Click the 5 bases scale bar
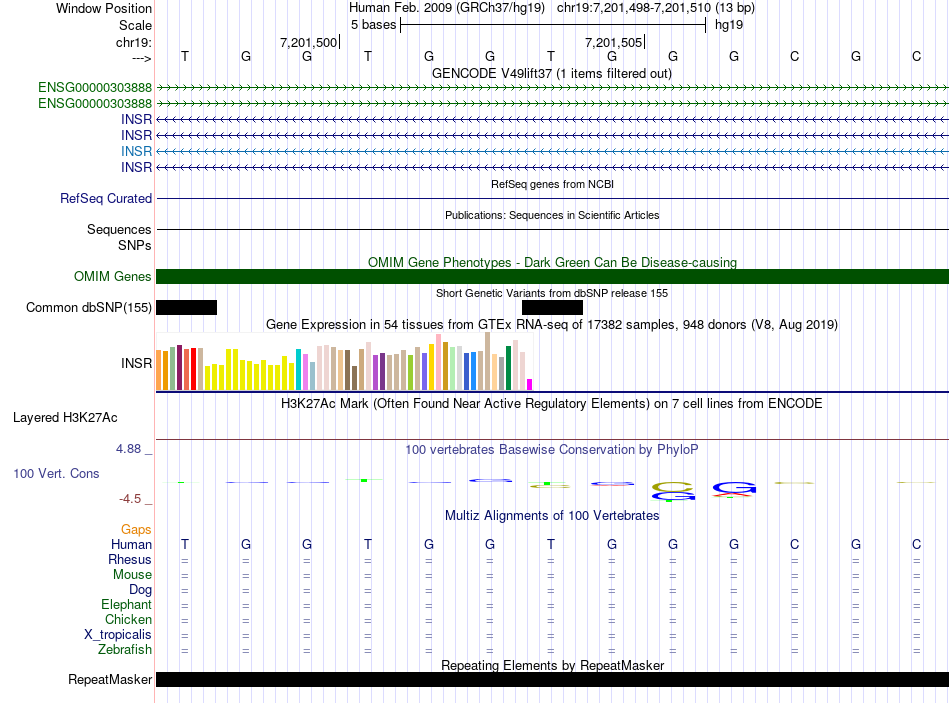The height and width of the screenshot is (703, 950). (x=553, y=25)
